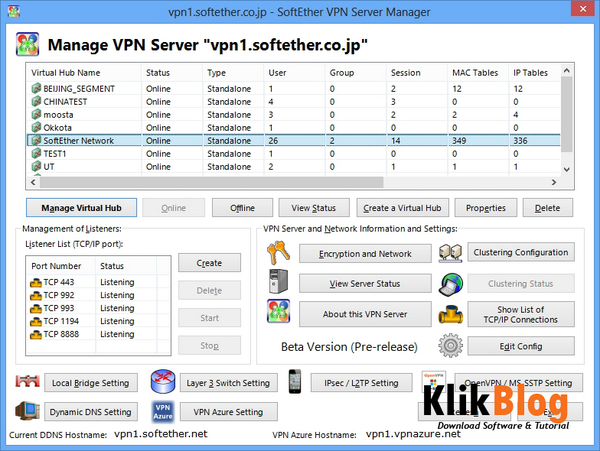Click the View Status button

[x=314, y=208]
